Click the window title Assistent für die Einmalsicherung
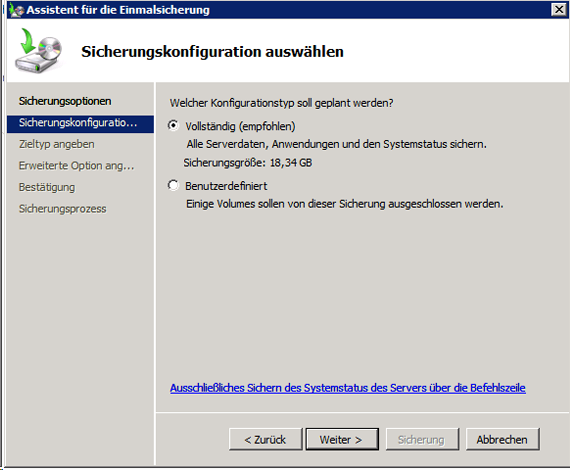Viewport: 570px width, 470px height. pyautogui.click(x=118, y=10)
